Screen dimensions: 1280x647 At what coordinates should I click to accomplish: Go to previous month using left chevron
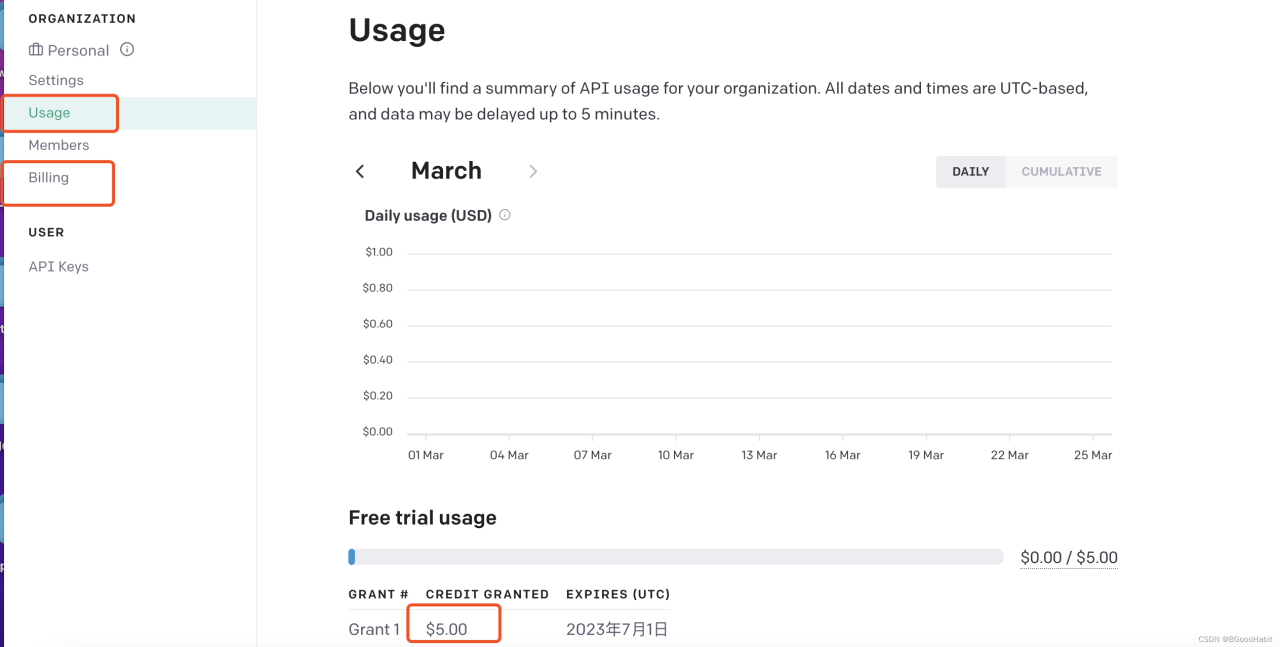[360, 171]
